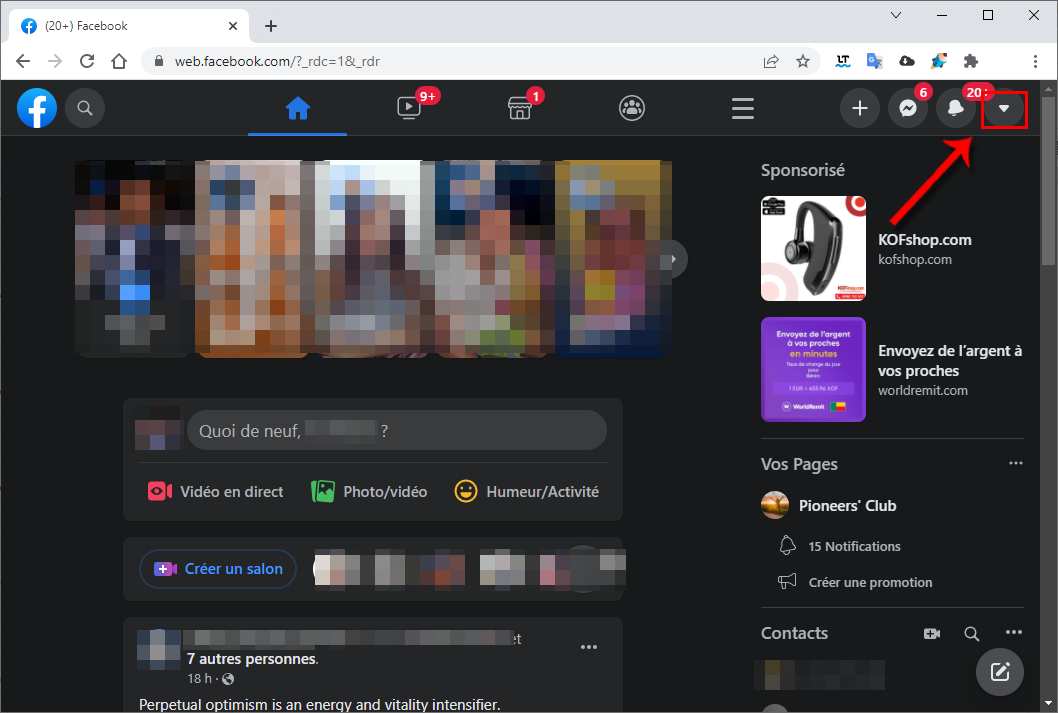Click the Facebook logo

tap(37, 108)
